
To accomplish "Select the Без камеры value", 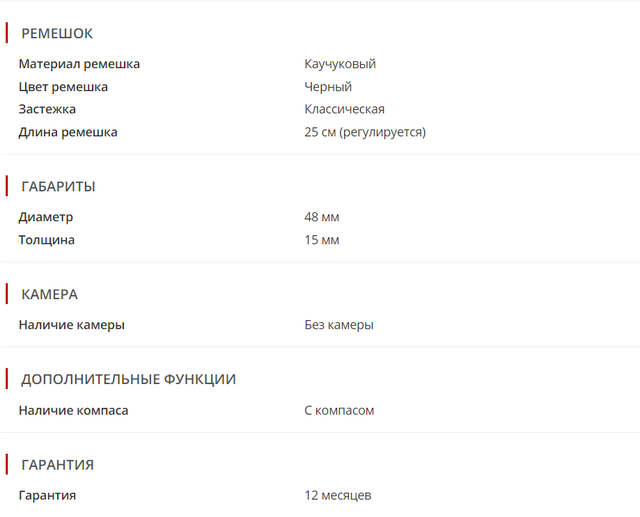I will pos(339,325).
